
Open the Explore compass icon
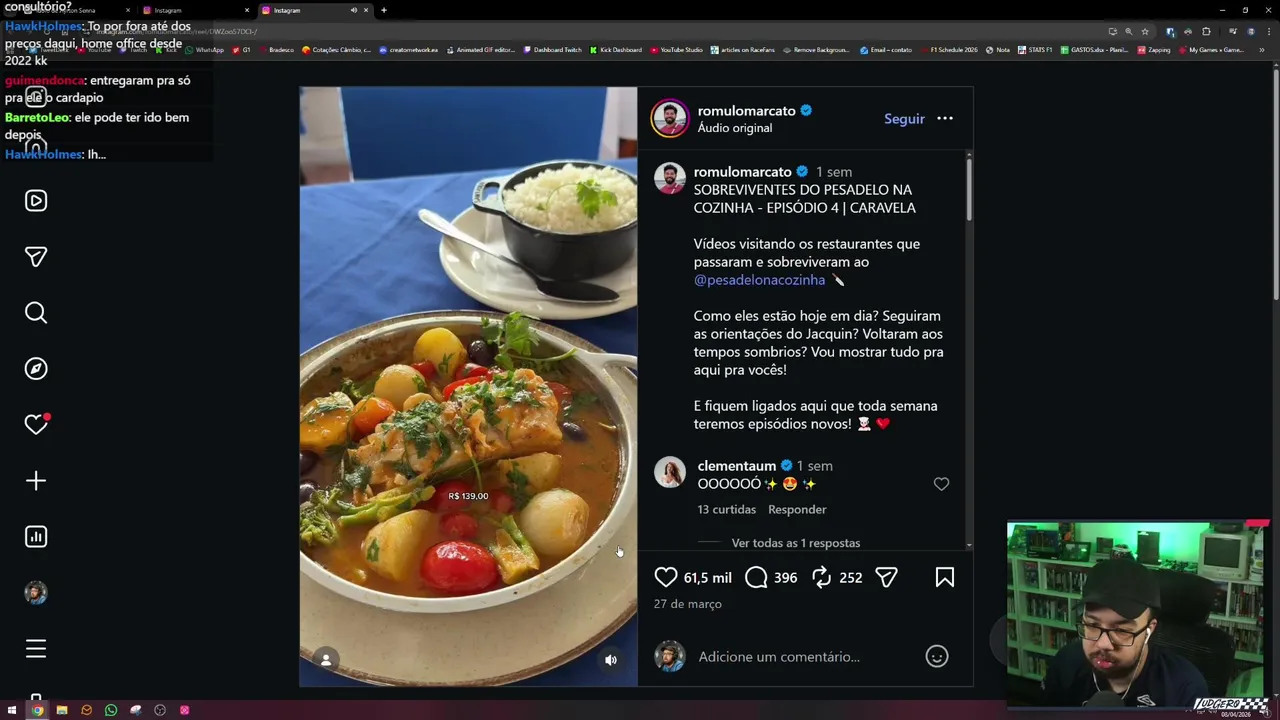tap(36, 369)
